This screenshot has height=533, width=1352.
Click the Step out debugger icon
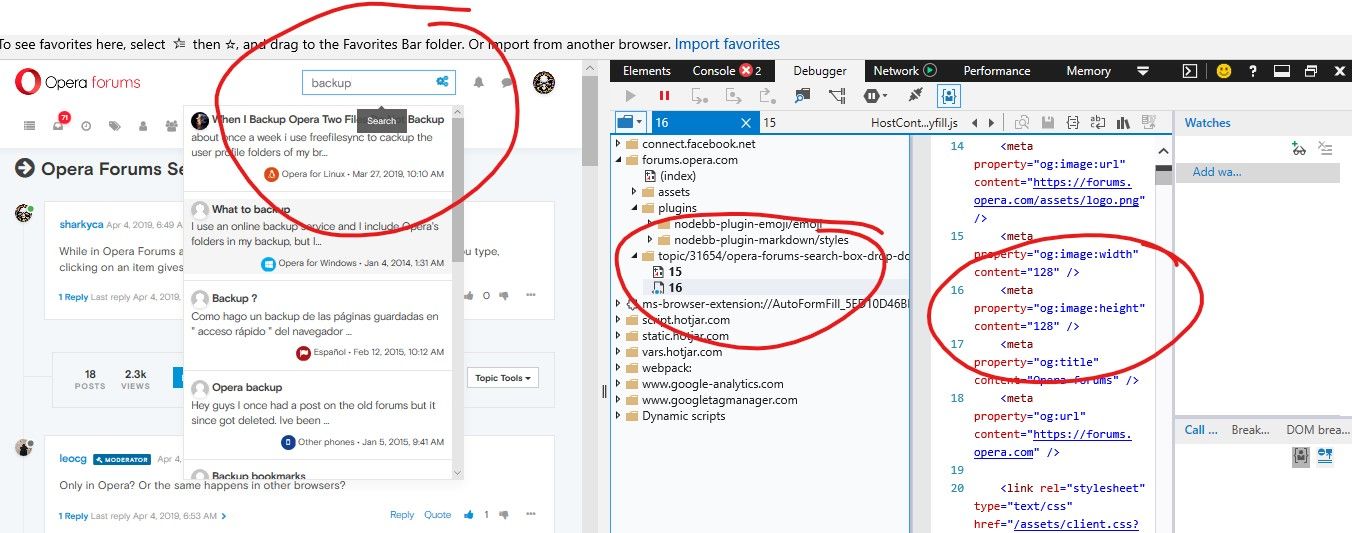pyautogui.click(x=767, y=96)
